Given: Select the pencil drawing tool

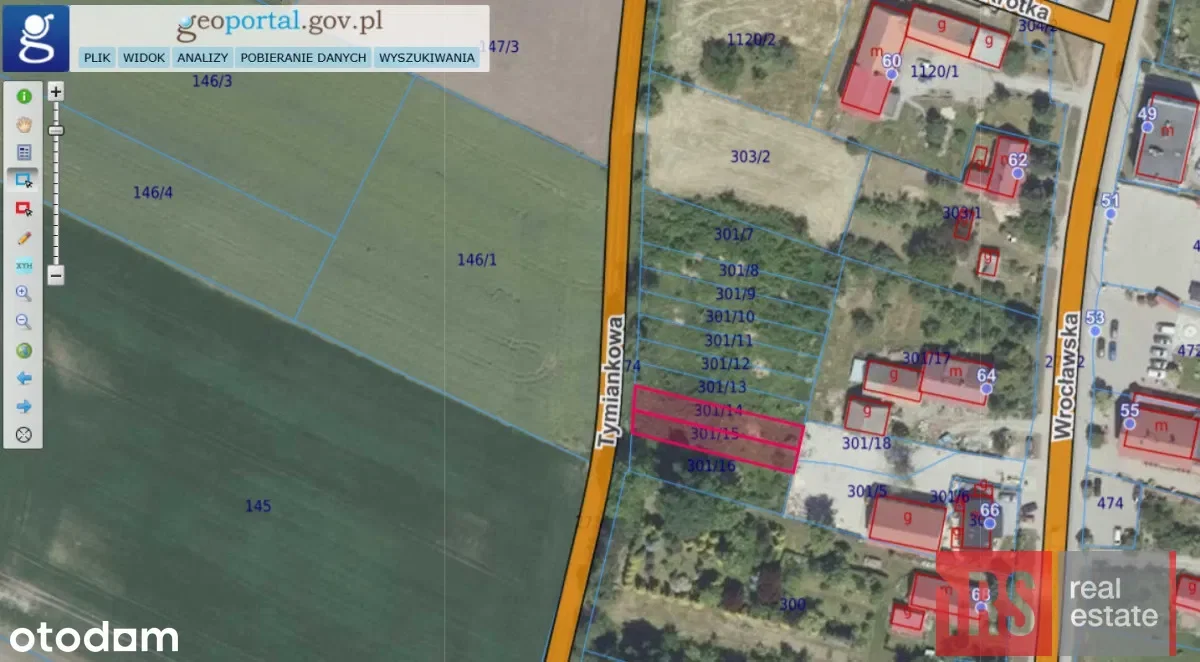Looking at the screenshot, I should tap(24, 238).
